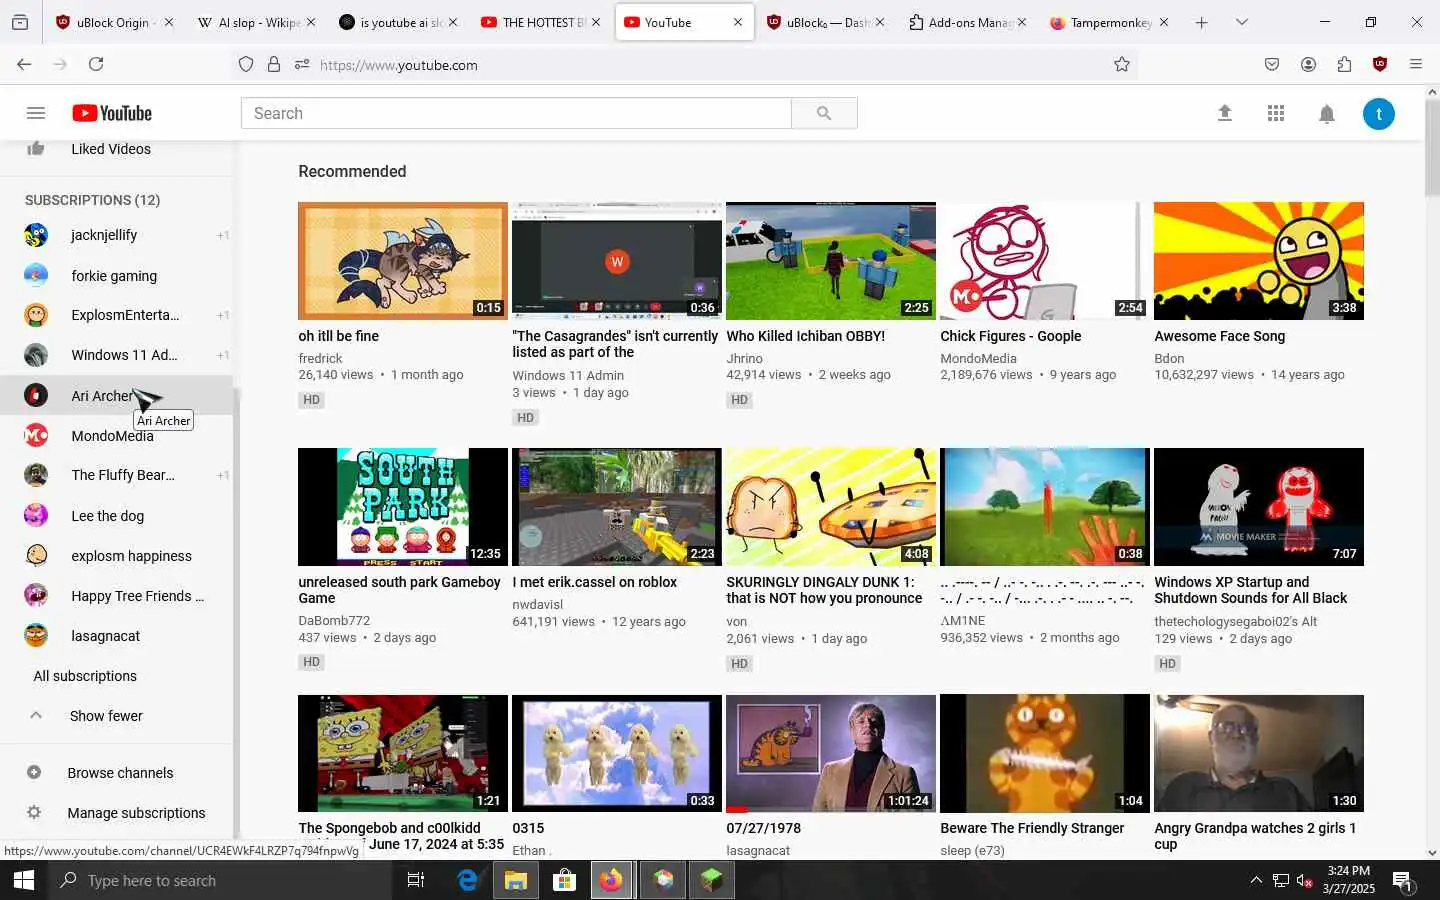The height and width of the screenshot is (900, 1440).
Task: Open the Who Killed Ichiban OBBY thumbnail
Action: point(831,261)
